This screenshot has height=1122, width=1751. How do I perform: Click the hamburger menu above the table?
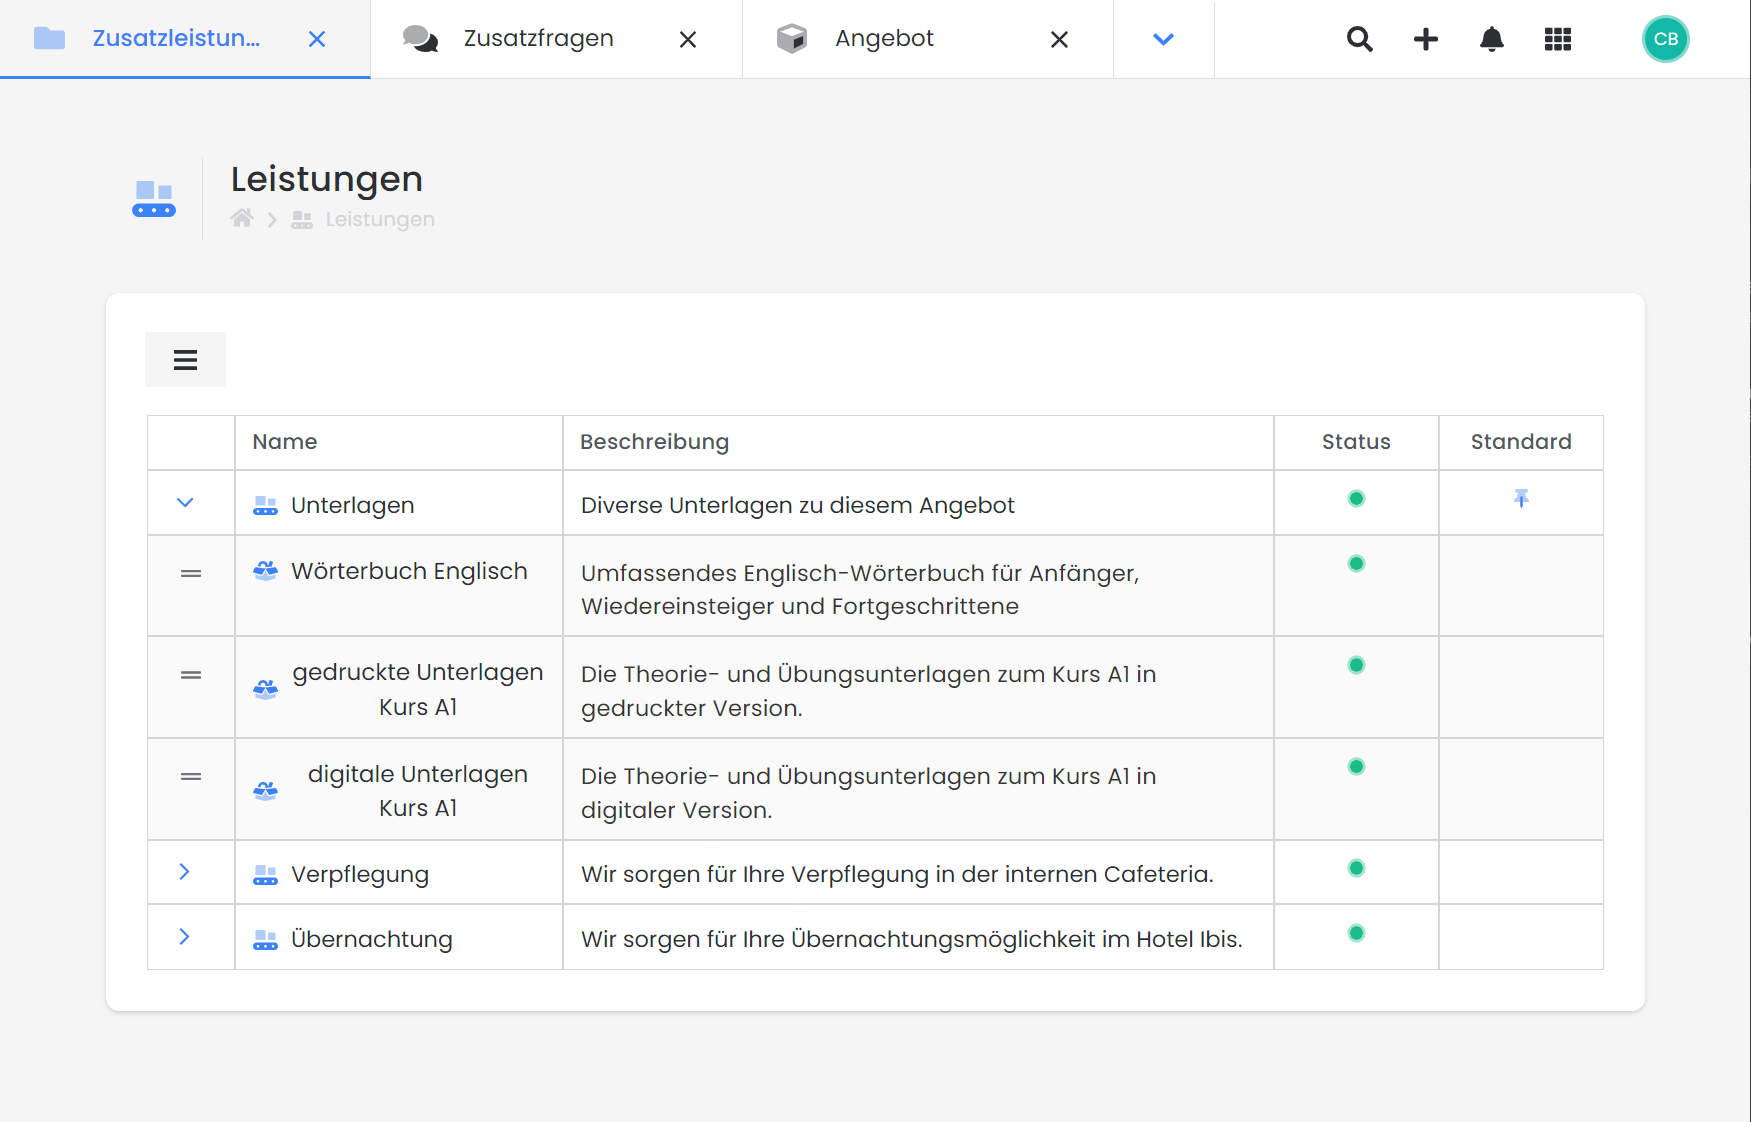click(x=185, y=359)
